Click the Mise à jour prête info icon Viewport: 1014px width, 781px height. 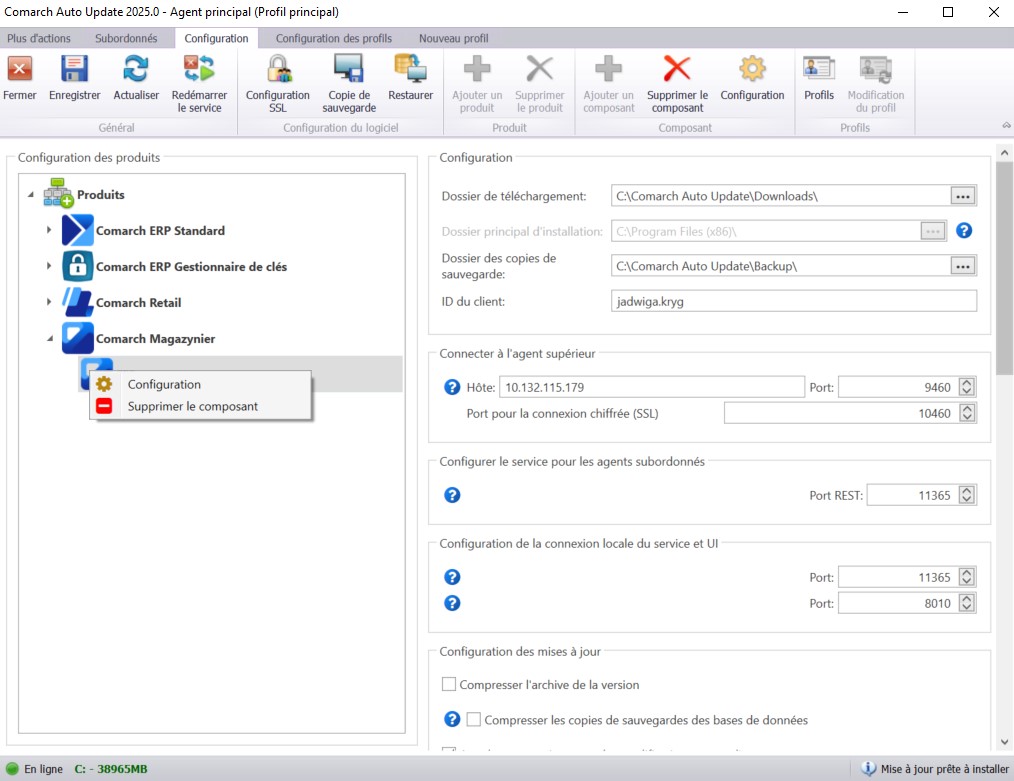pyautogui.click(x=868, y=769)
